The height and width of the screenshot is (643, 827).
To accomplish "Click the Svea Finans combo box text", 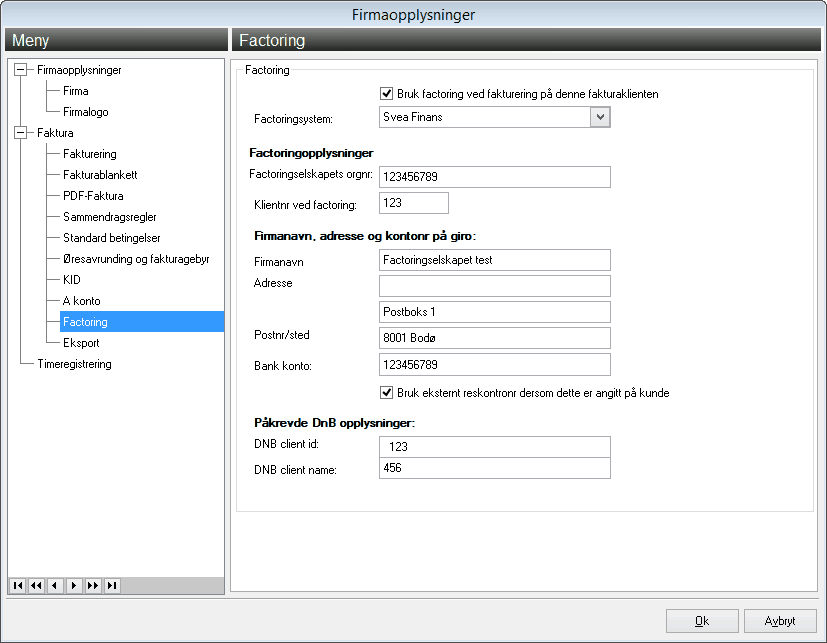I will 412,117.
